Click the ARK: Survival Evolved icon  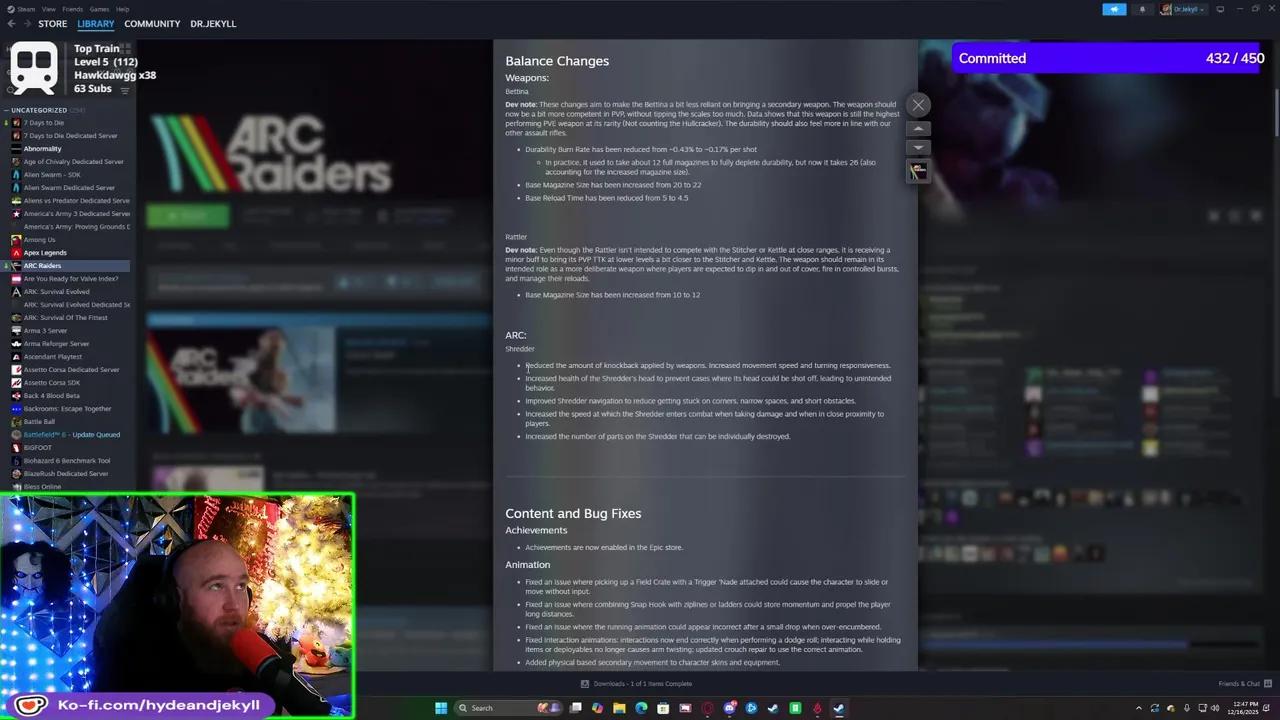tap(16, 292)
